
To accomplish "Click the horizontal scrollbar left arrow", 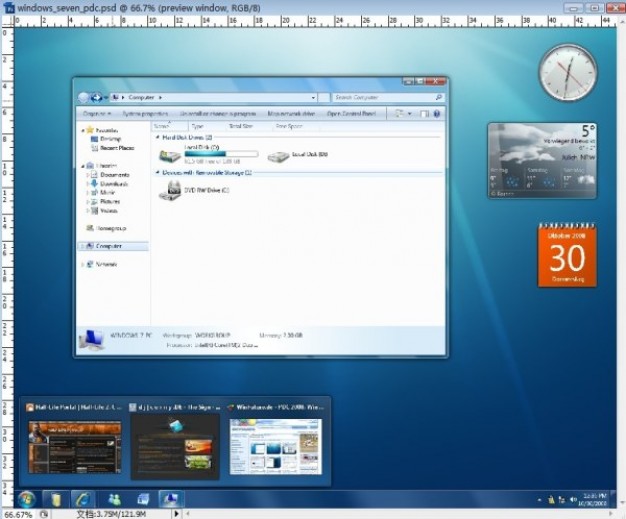I will coord(188,514).
